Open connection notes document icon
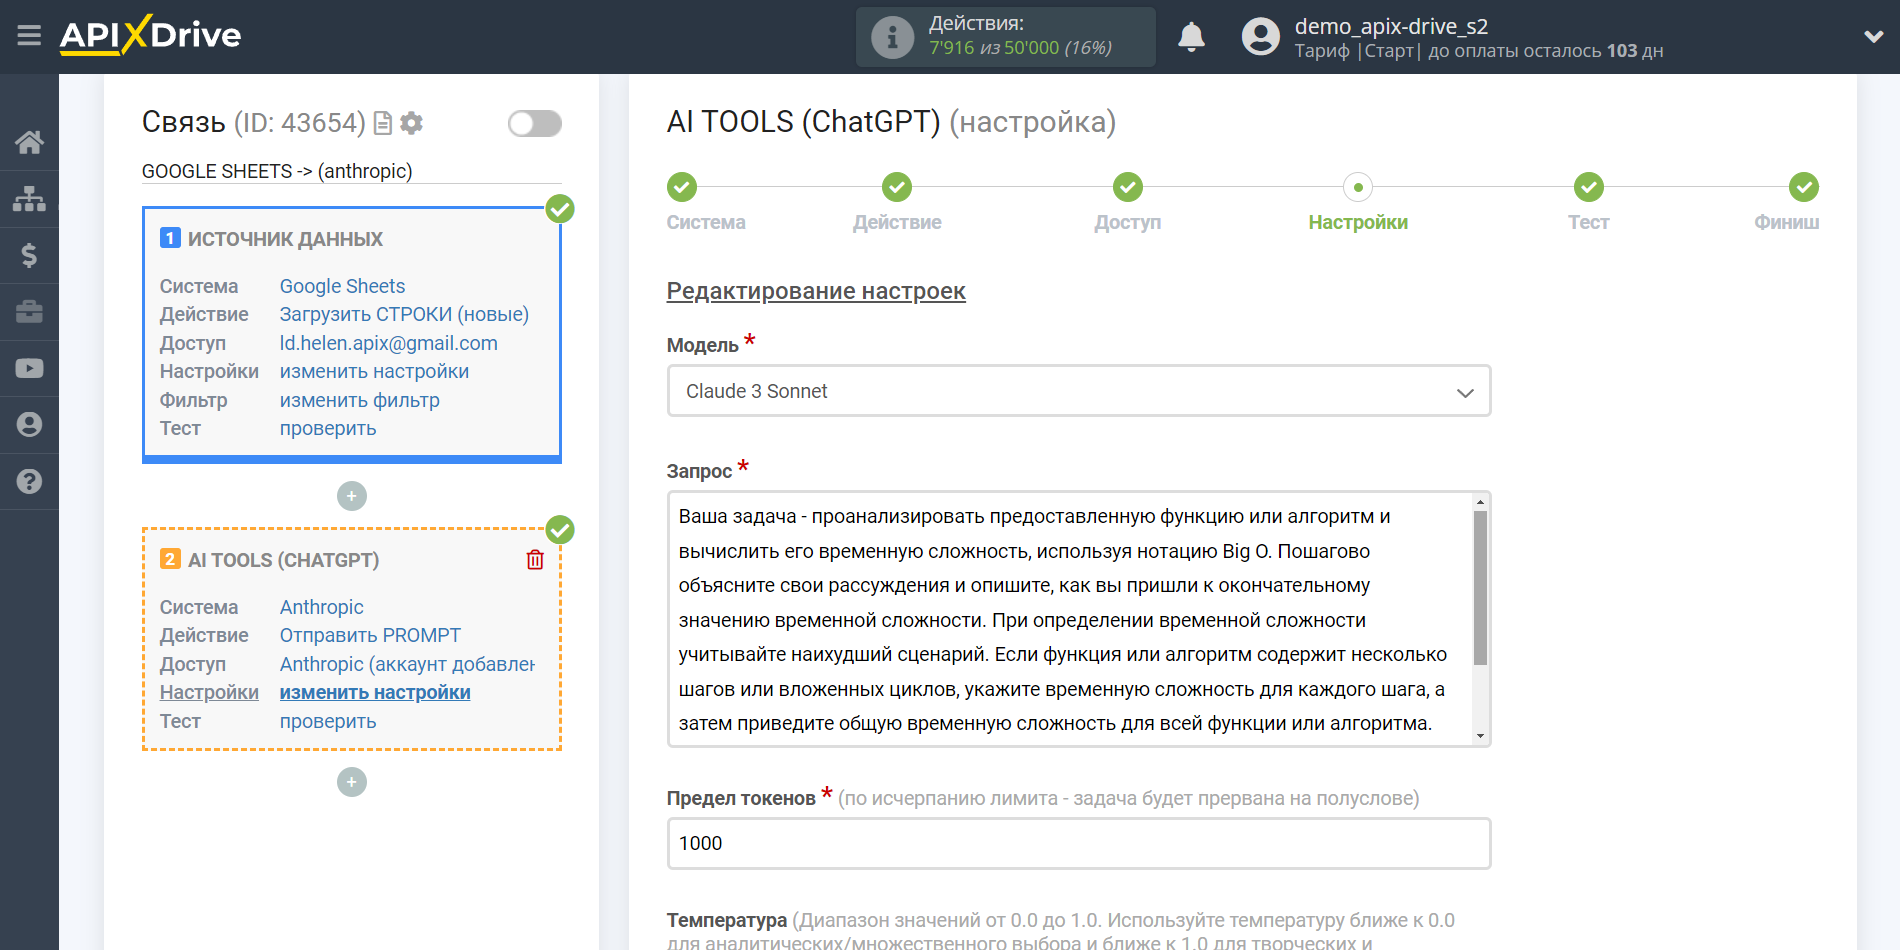Screen dimensions: 1900x950 382,123
